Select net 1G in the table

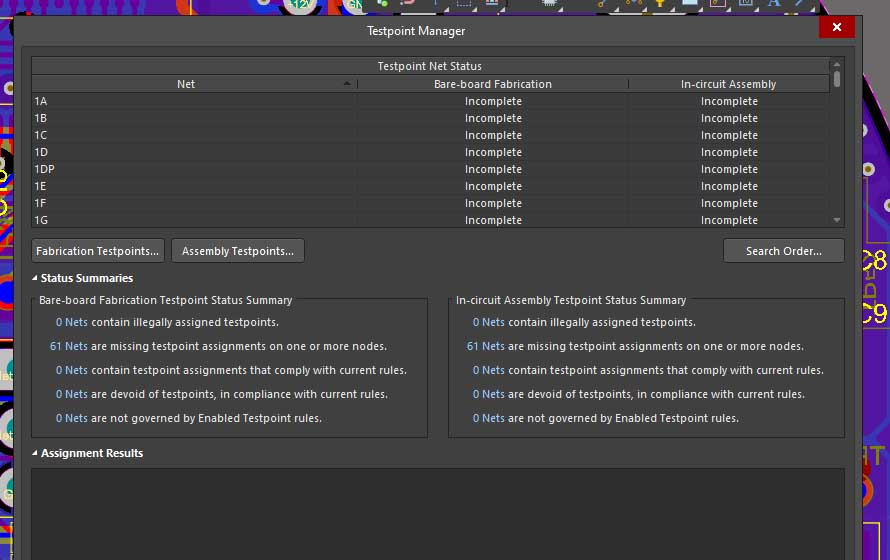(41, 220)
